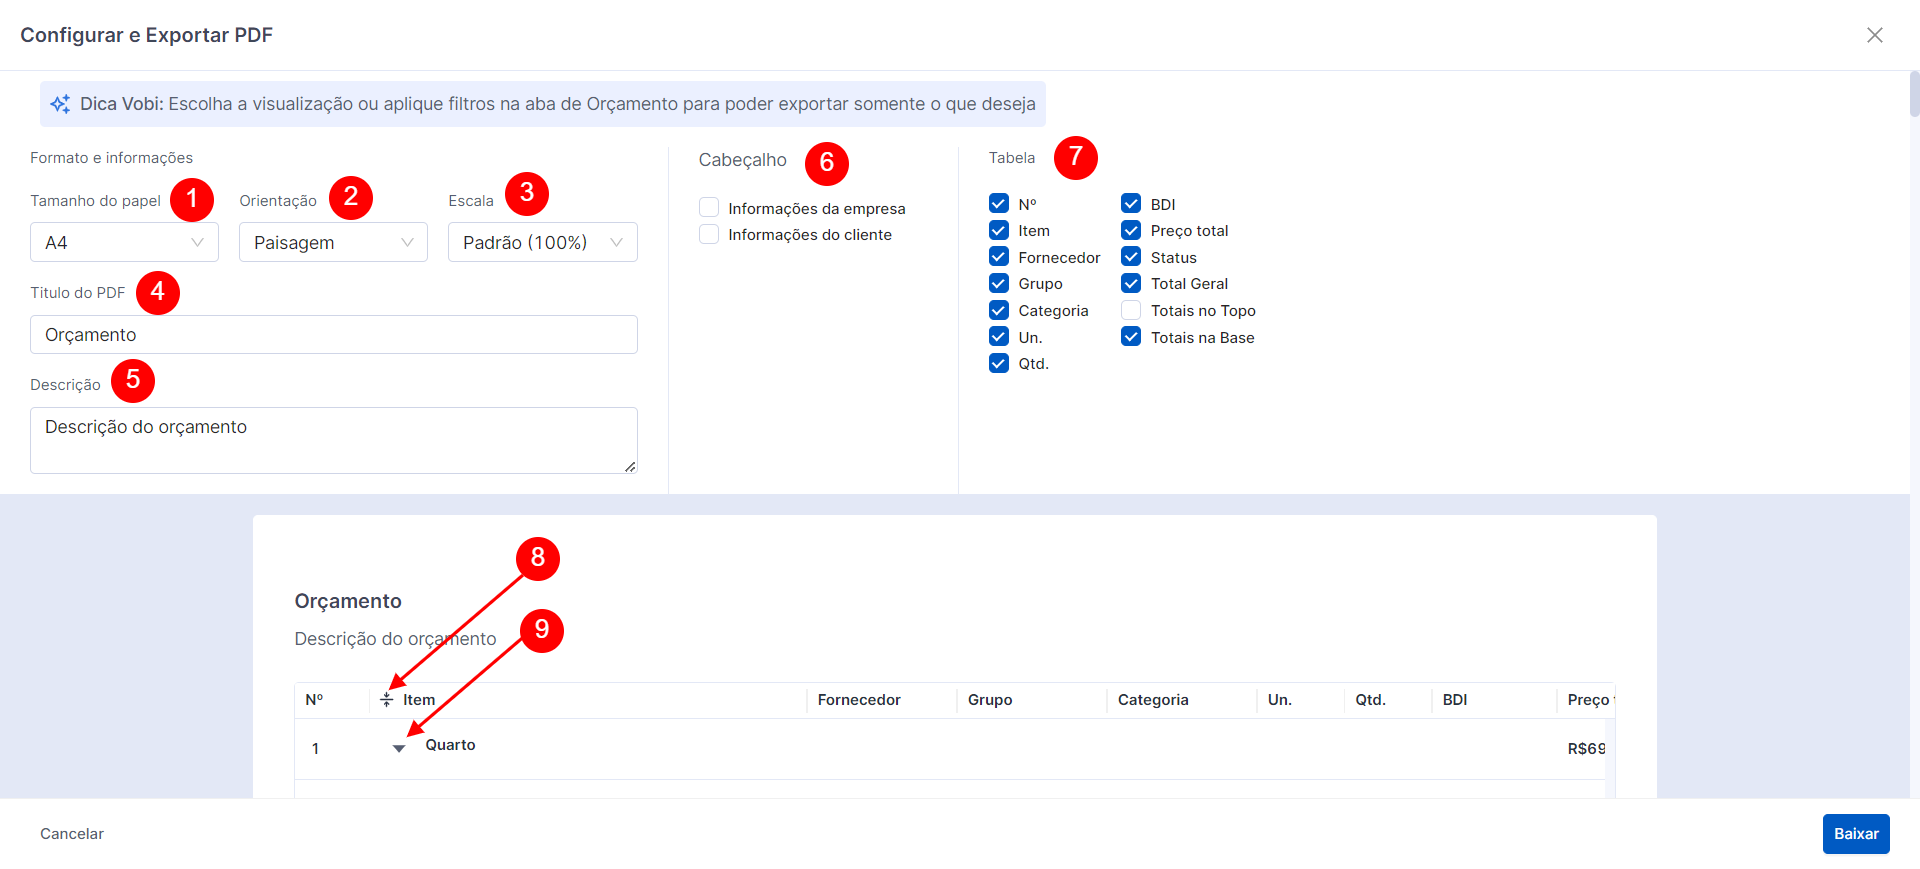Click the Baixar button
This screenshot has height=869, width=1920.
pyautogui.click(x=1855, y=834)
